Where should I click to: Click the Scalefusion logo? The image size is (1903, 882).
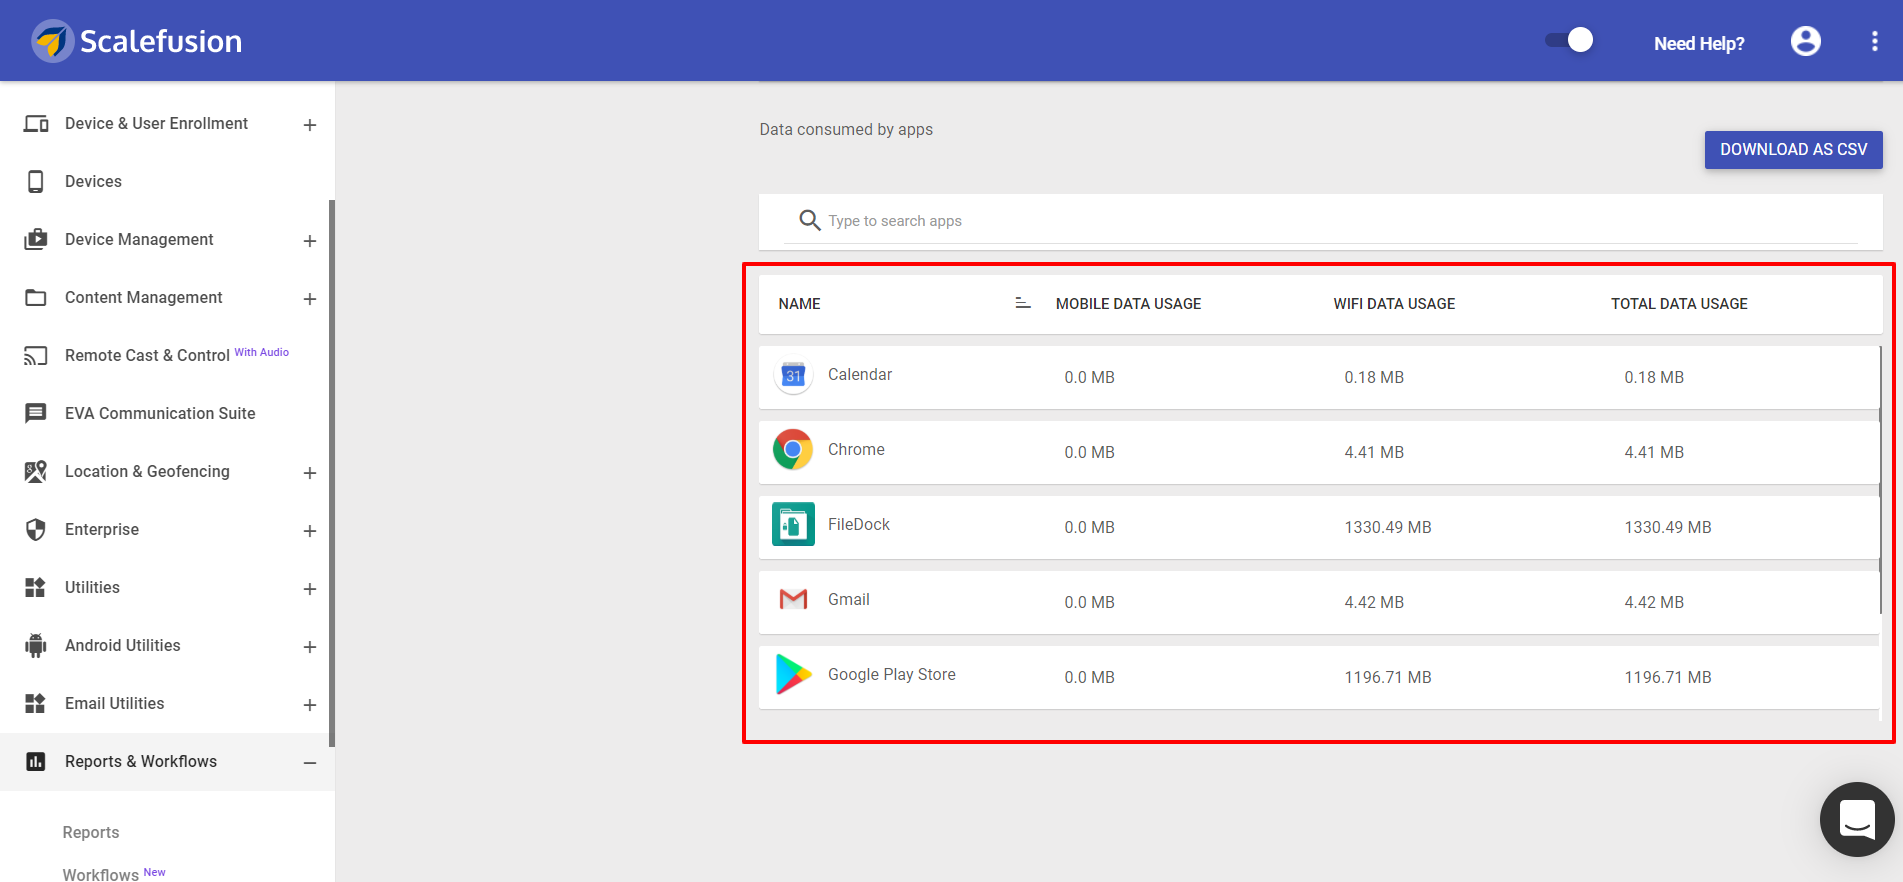tap(137, 41)
